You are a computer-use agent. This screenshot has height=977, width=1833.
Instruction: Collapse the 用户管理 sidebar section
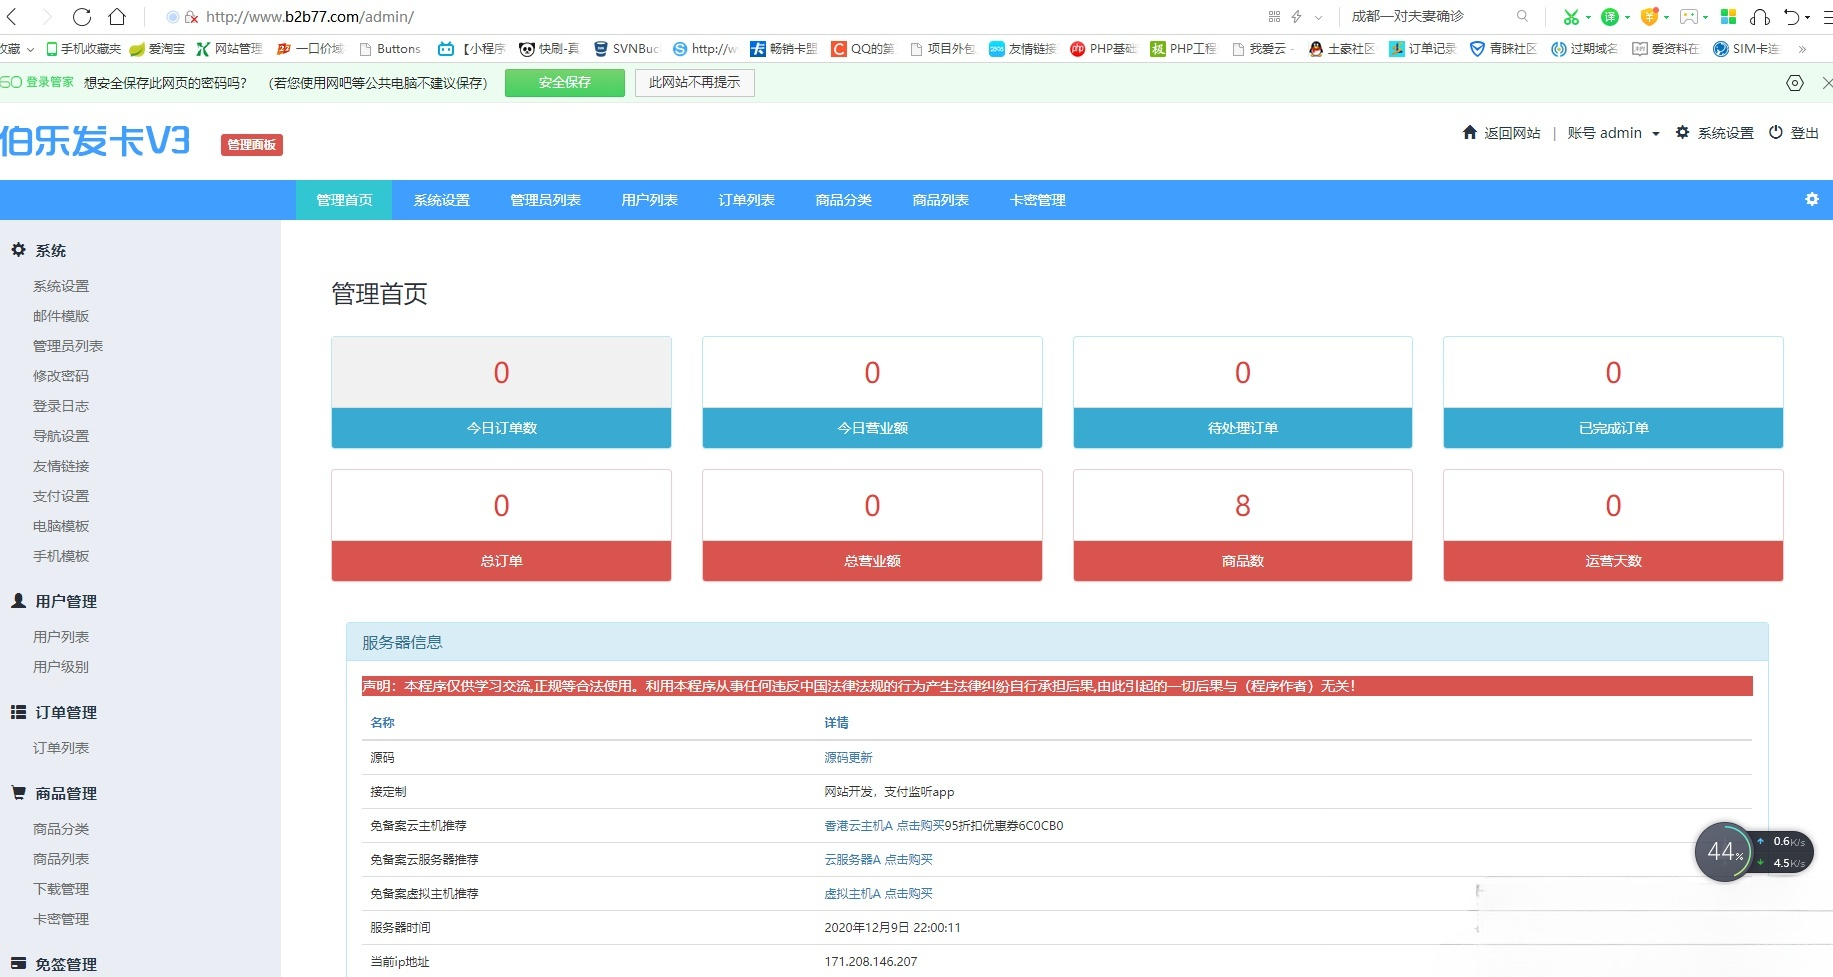pyautogui.click(x=66, y=602)
